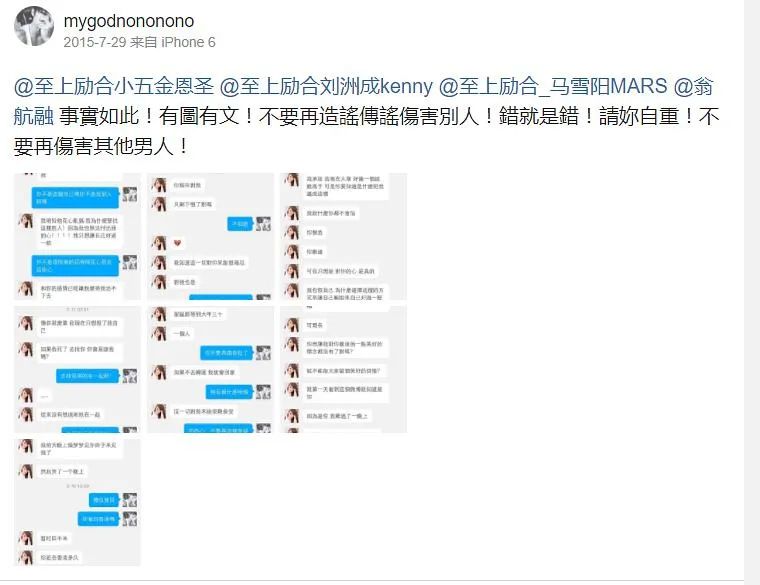Open the 2015-7-29 post timestamp
The width and height of the screenshot is (760, 585).
tap(95, 42)
